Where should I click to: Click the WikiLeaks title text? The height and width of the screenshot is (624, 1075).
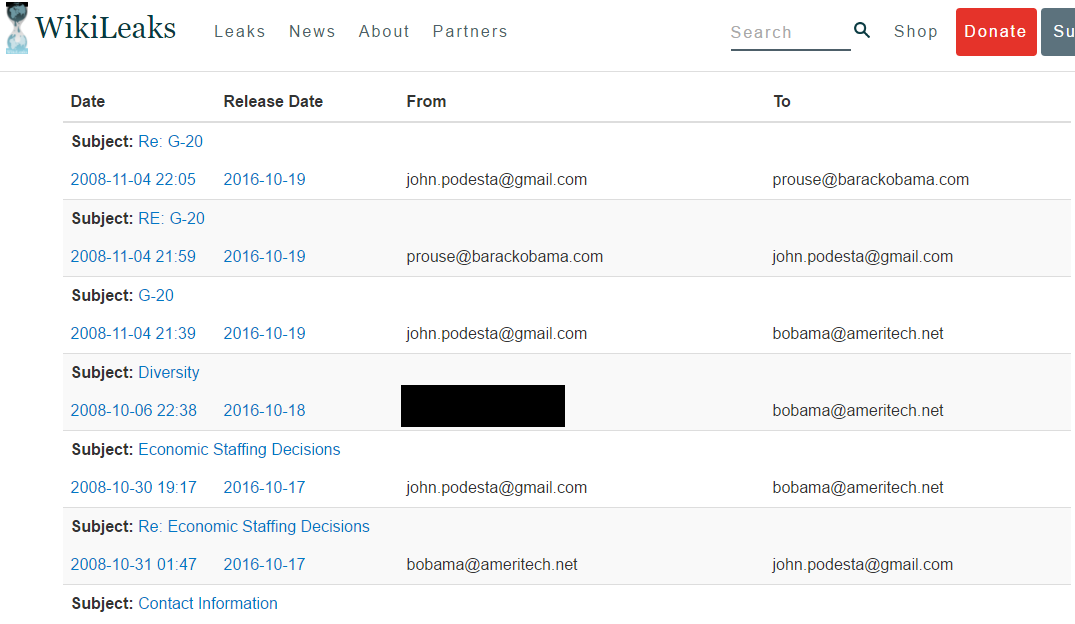pyautogui.click(x=106, y=28)
